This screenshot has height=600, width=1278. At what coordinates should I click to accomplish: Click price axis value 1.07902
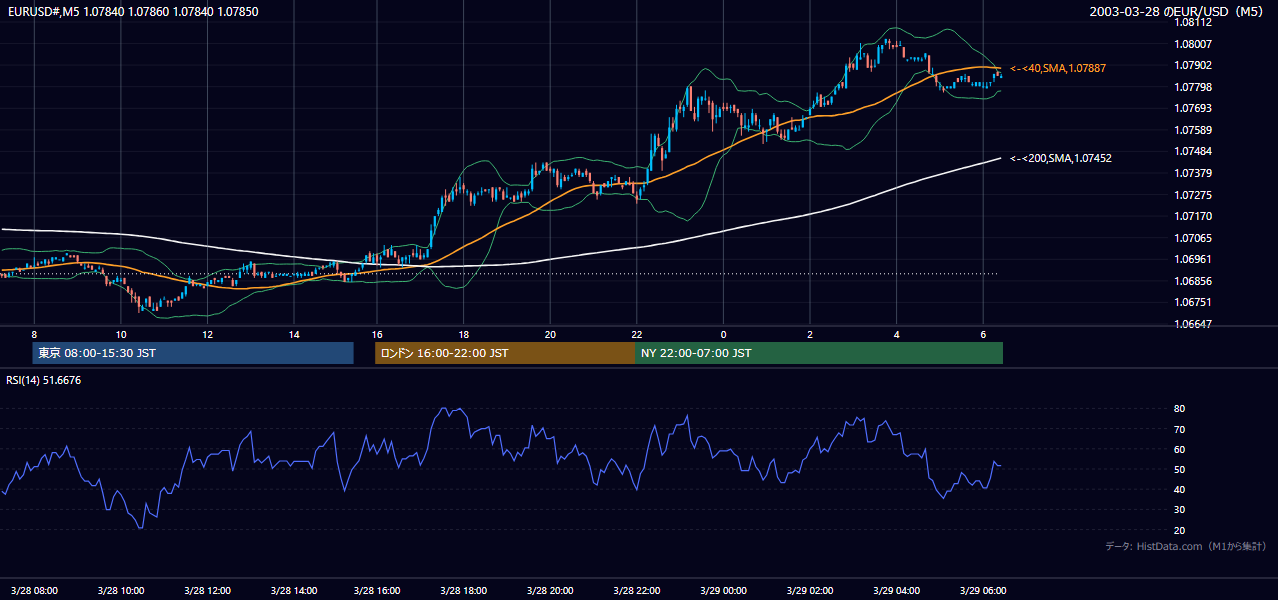[x=1193, y=65]
